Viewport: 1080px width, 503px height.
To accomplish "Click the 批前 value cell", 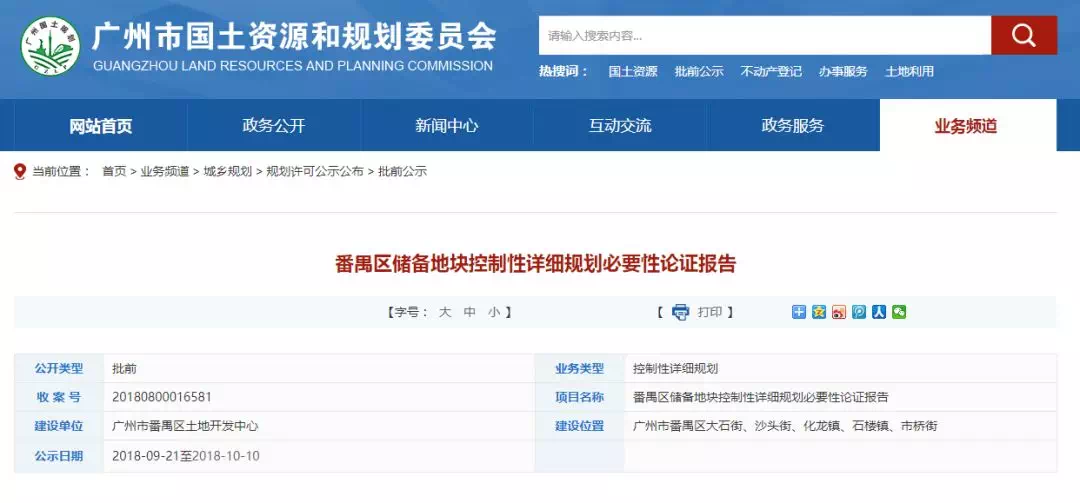I will 319,369.
